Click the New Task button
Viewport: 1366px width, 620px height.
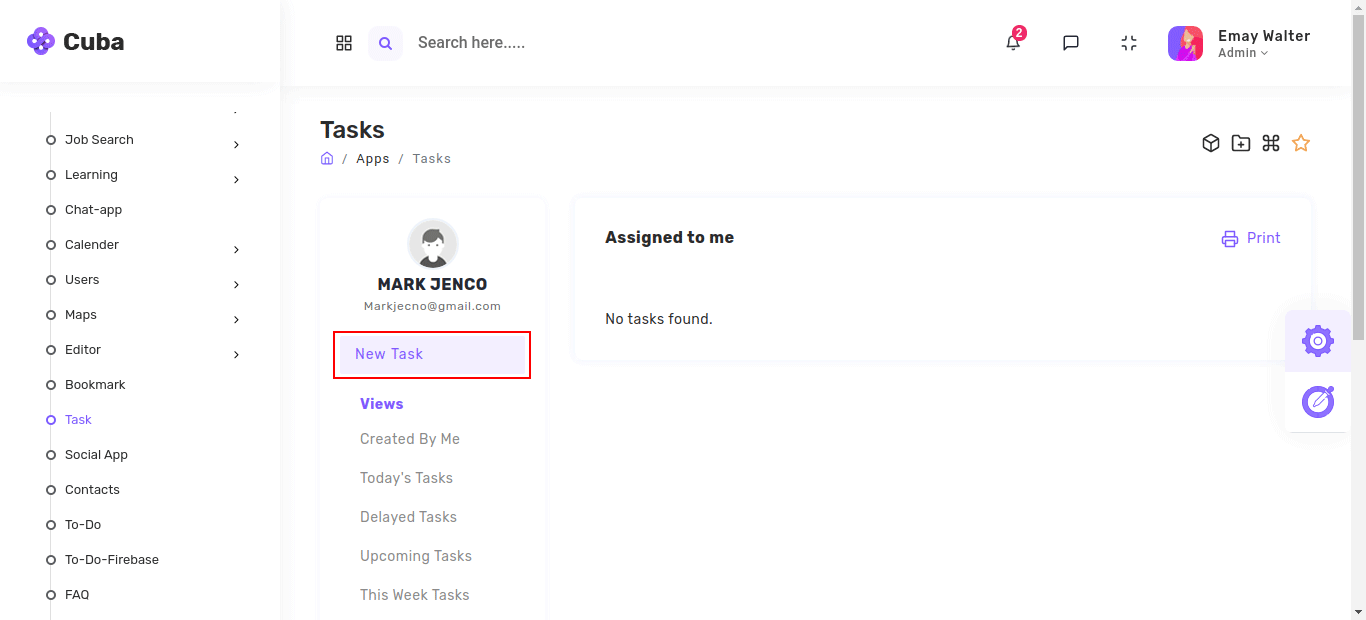pyautogui.click(x=431, y=355)
